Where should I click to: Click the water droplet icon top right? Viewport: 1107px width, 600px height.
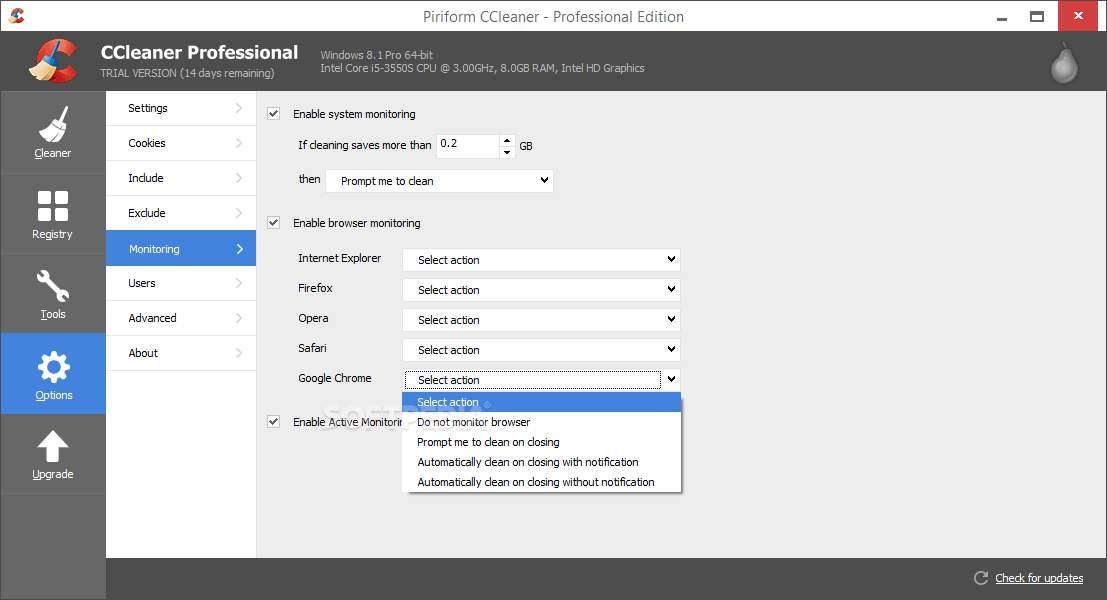click(1063, 62)
